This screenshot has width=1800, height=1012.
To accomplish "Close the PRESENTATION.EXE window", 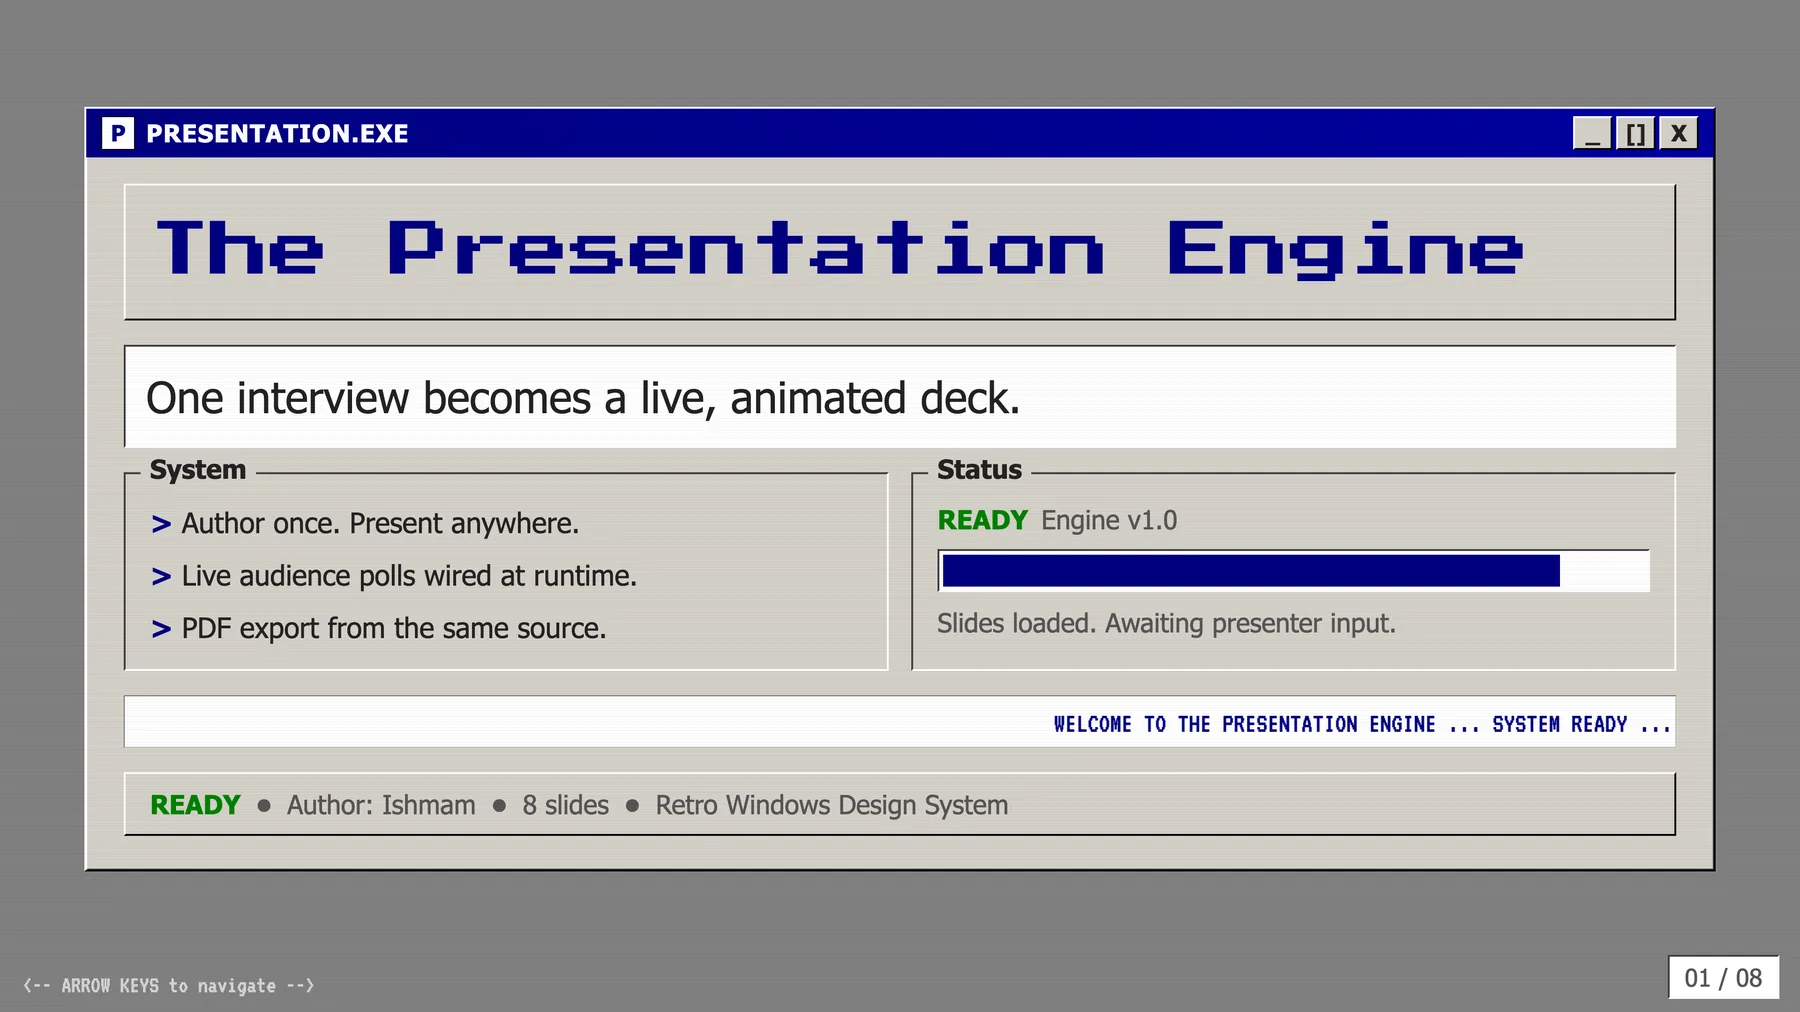I will pos(1678,132).
